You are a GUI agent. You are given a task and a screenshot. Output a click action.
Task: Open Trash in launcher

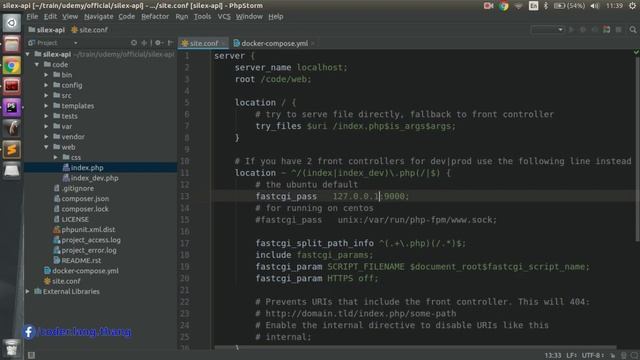(x=11, y=348)
